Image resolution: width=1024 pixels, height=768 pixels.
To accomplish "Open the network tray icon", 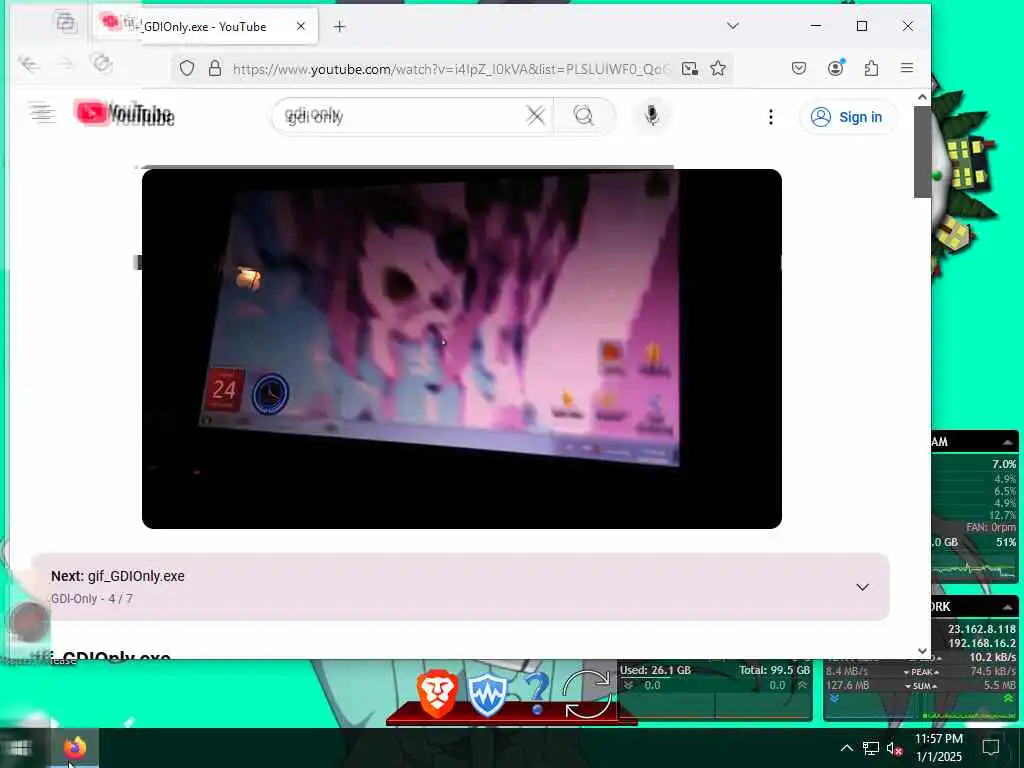I will point(871,748).
